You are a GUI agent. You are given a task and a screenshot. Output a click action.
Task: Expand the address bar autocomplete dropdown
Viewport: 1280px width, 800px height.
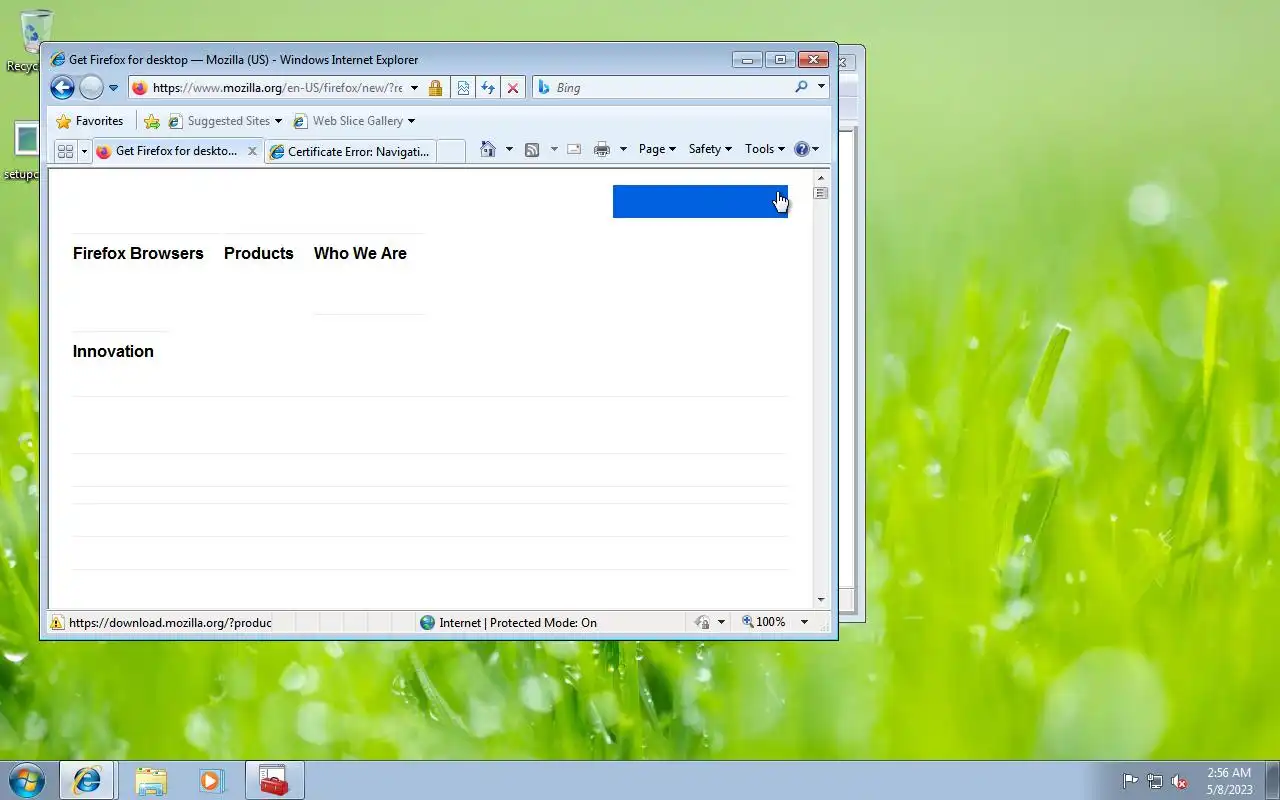[x=414, y=88]
